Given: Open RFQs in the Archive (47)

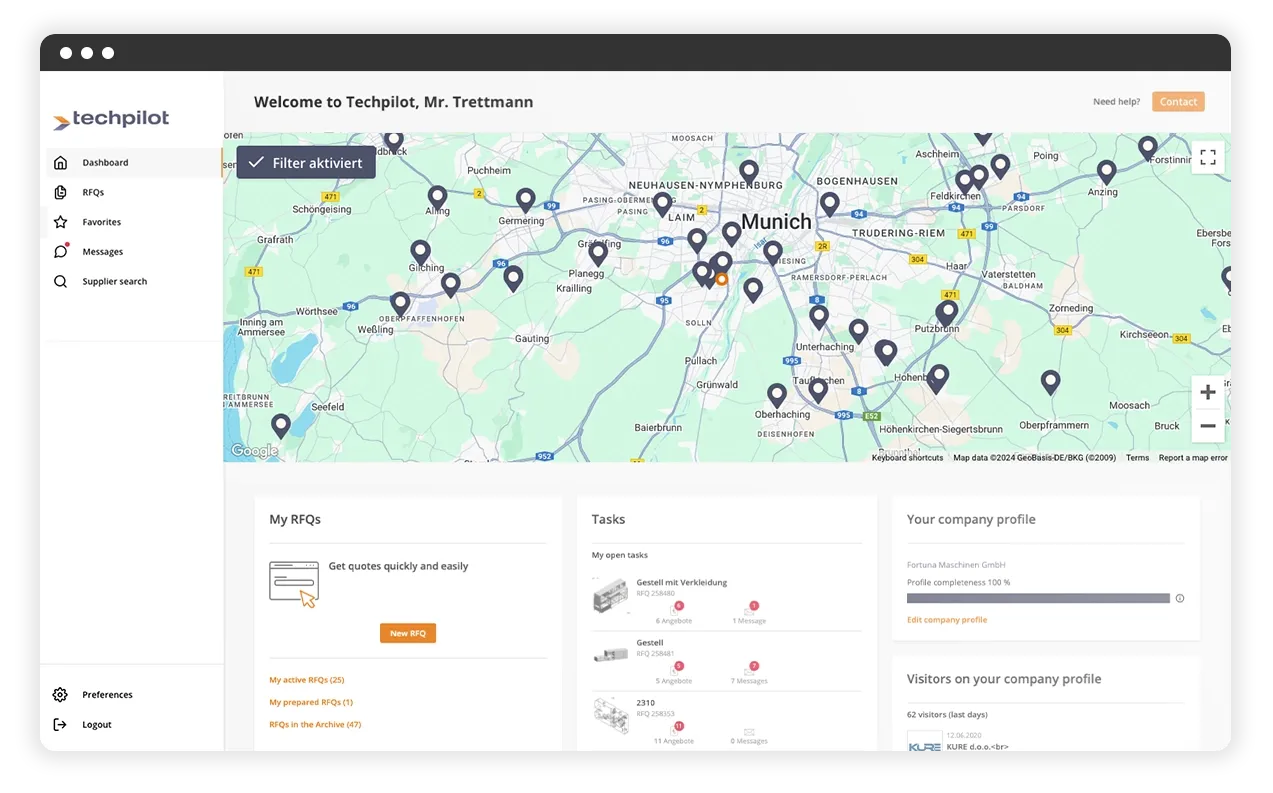Looking at the screenshot, I should [x=315, y=724].
